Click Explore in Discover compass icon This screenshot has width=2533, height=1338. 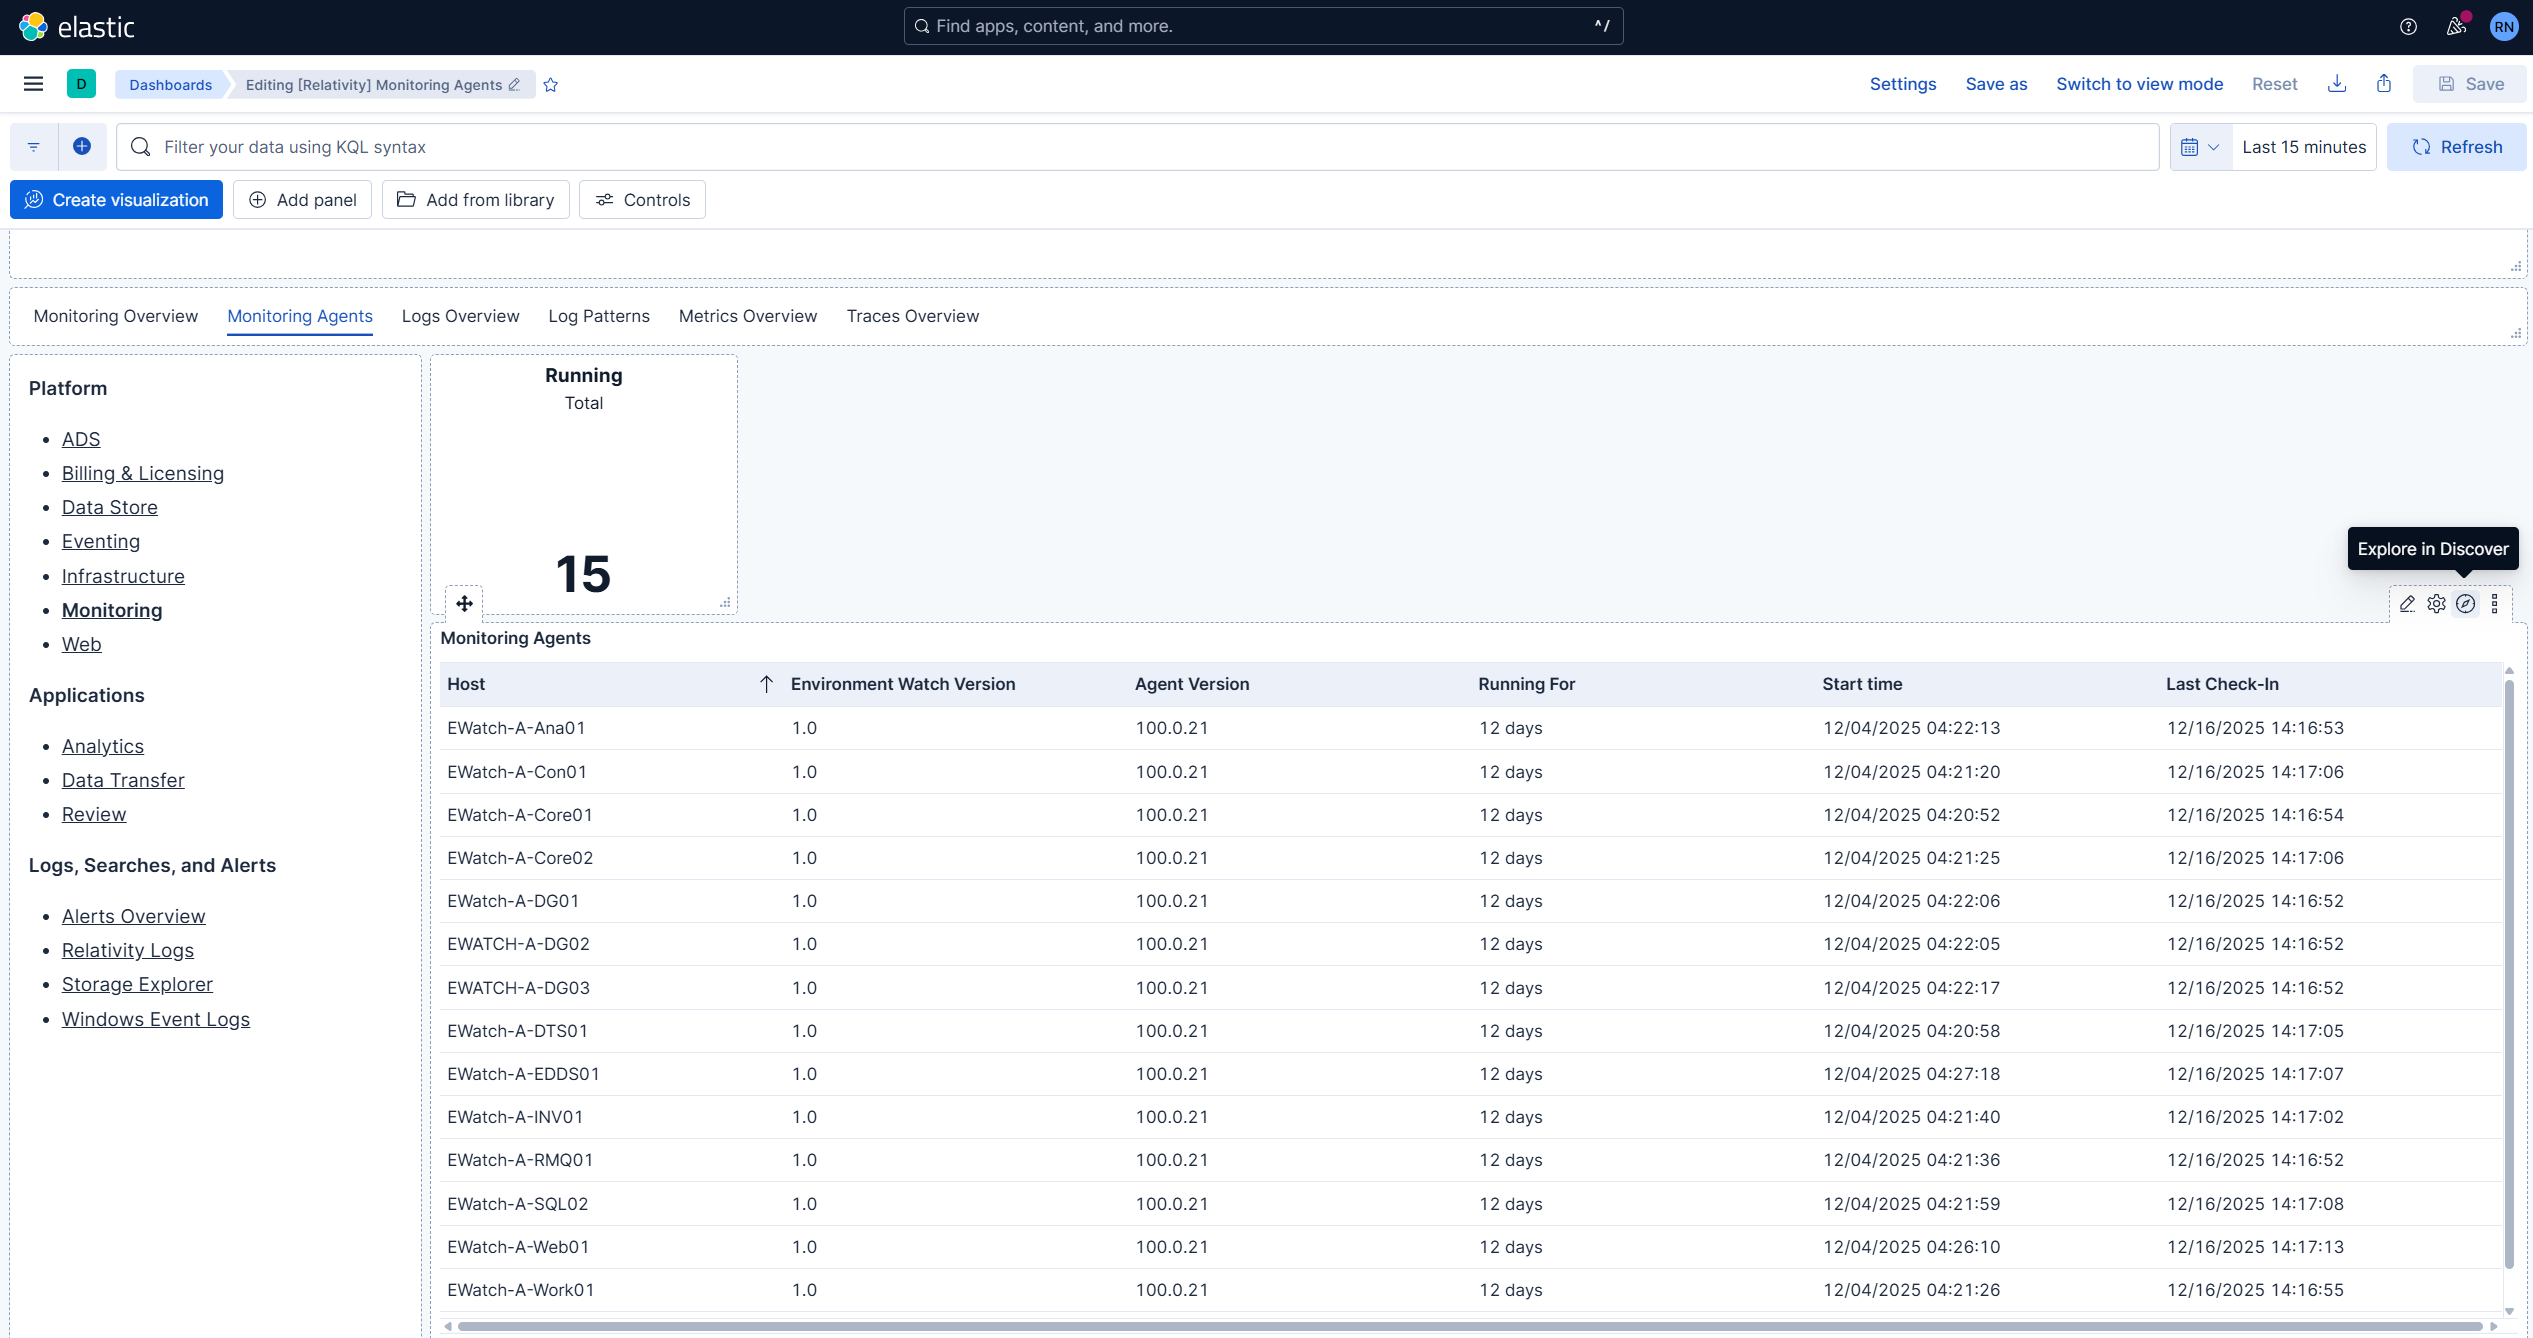click(x=2466, y=604)
